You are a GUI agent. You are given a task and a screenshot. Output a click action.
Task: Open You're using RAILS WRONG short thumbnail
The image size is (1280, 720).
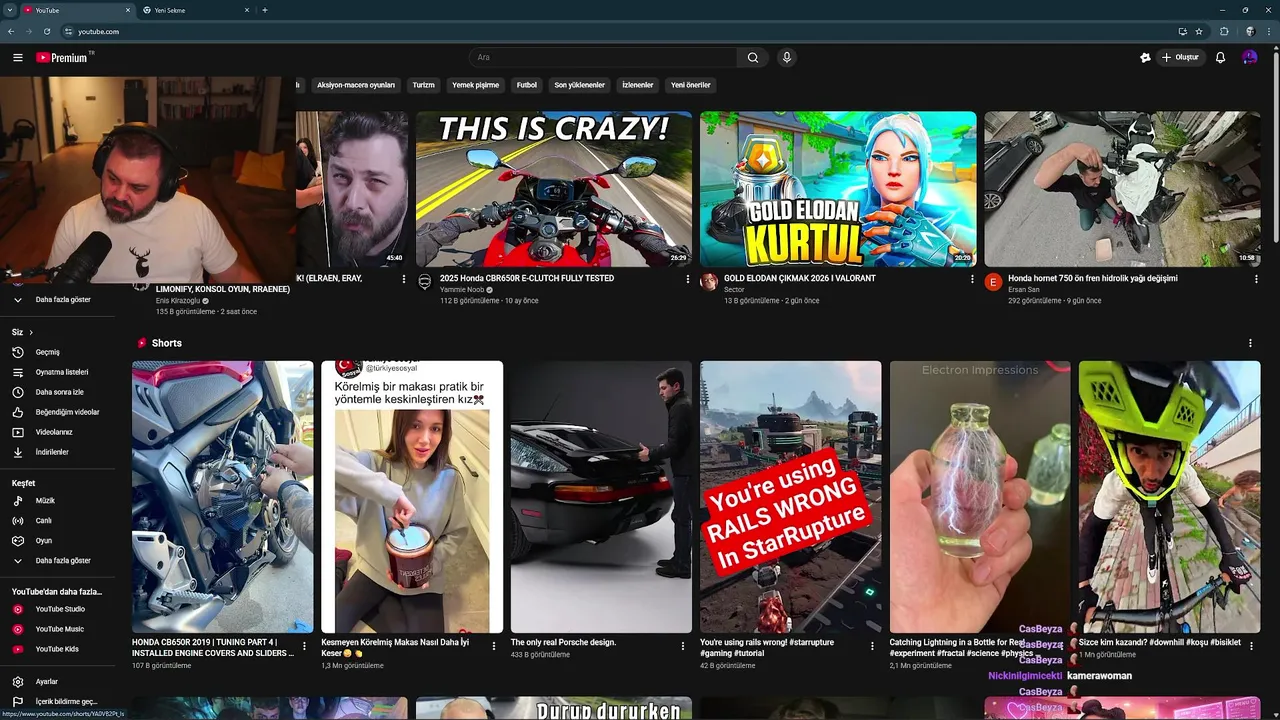(790, 497)
